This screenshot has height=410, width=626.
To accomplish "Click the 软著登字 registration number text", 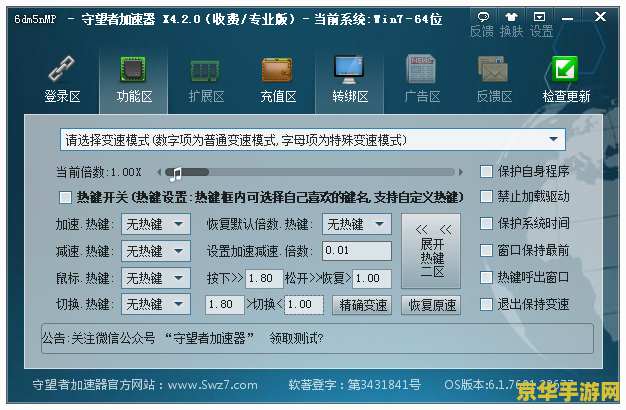I will [355, 385].
